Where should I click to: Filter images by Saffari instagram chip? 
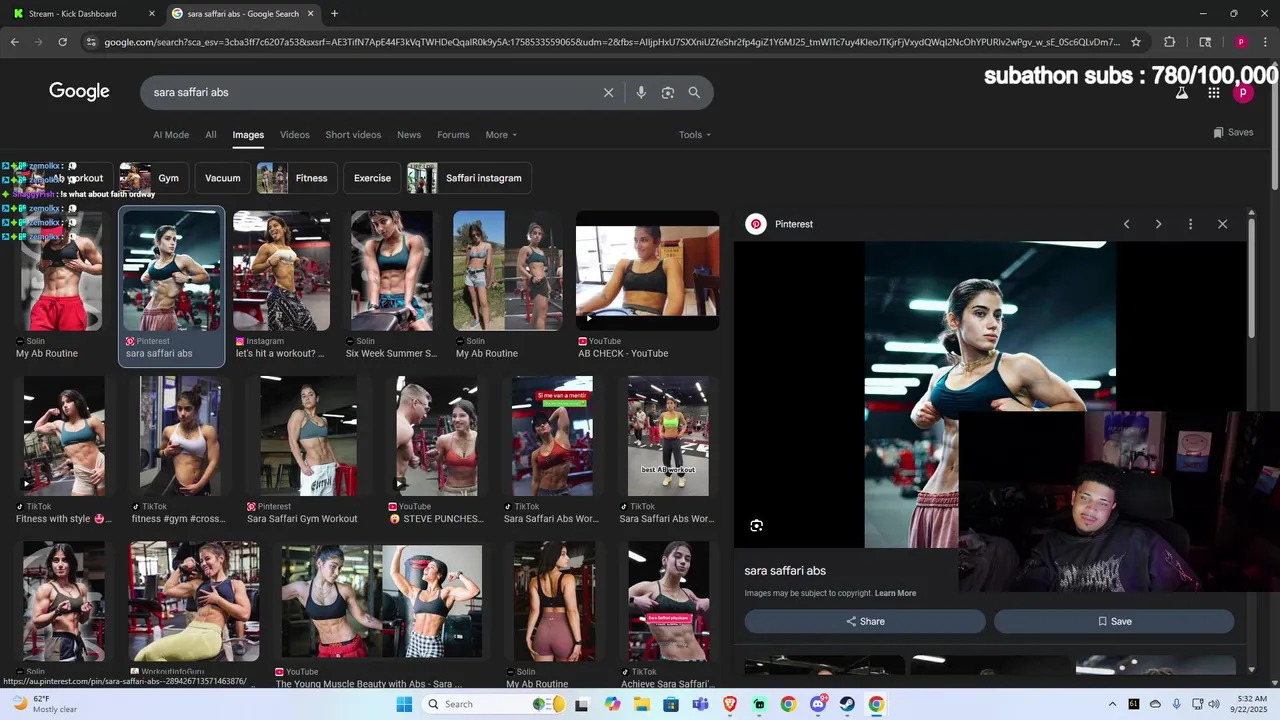(x=469, y=178)
